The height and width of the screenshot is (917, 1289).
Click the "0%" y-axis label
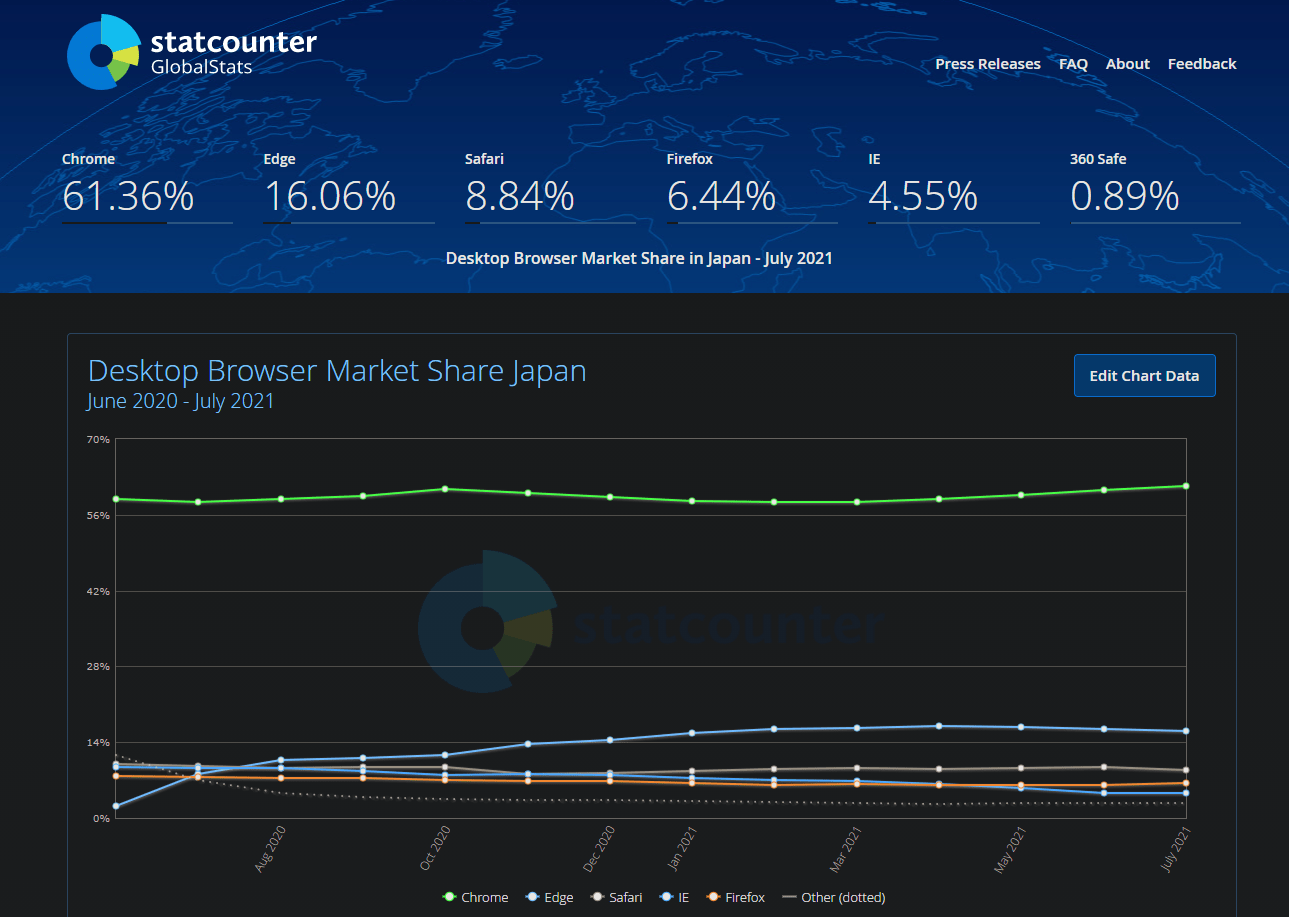(x=101, y=819)
